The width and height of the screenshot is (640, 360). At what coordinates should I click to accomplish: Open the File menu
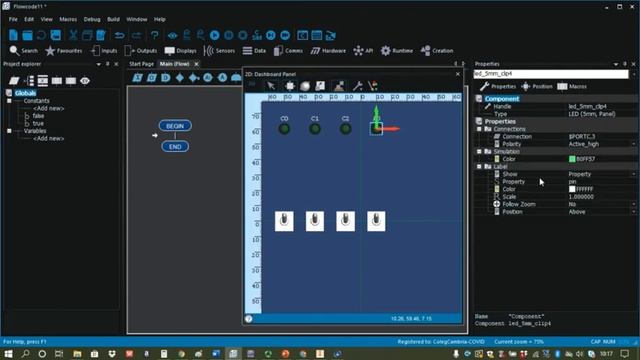coord(13,19)
